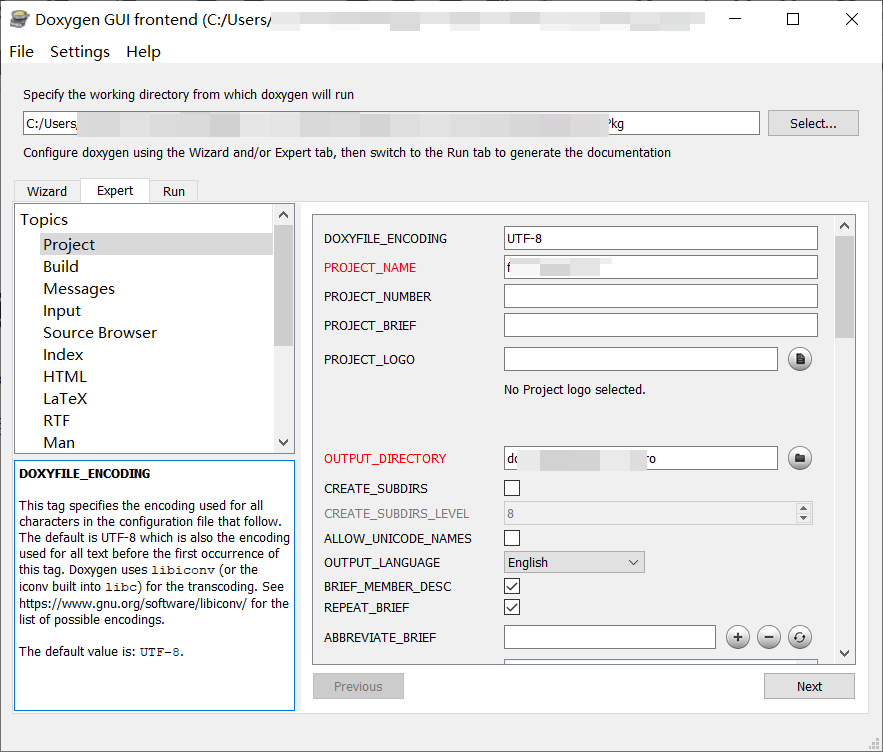
Task: Decrease CREATE_SUBDIRS_LEVEL with the down arrow
Action: point(804,518)
